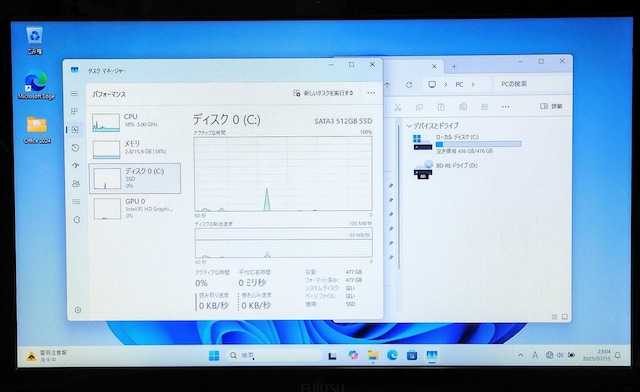Open Copilot from taskbar

[x=353, y=355]
